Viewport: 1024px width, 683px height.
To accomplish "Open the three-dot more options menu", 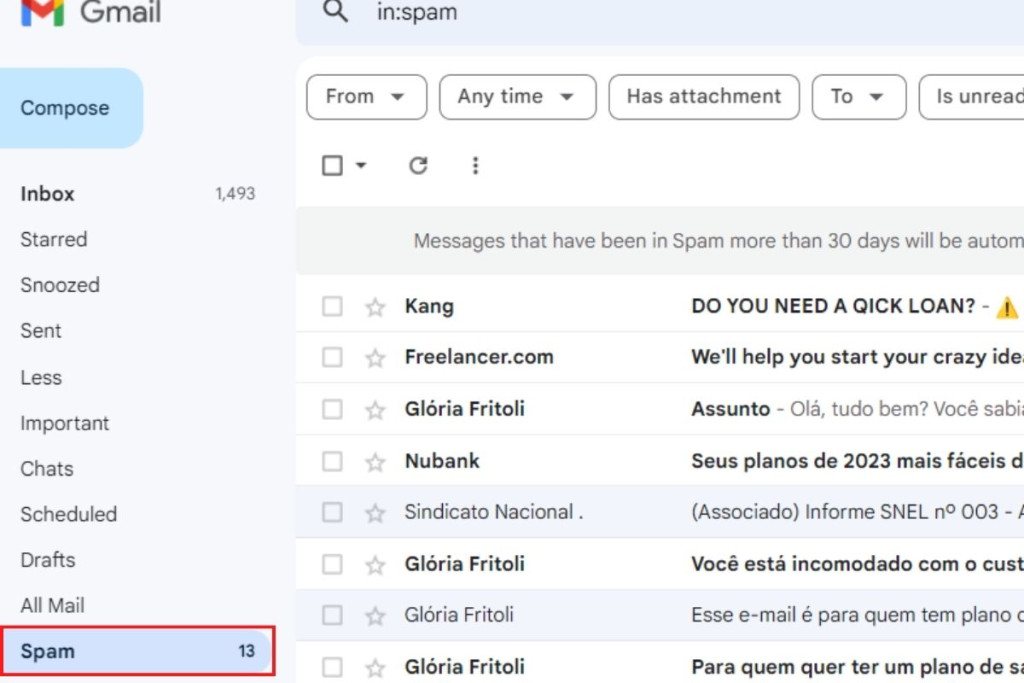I will (x=475, y=165).
